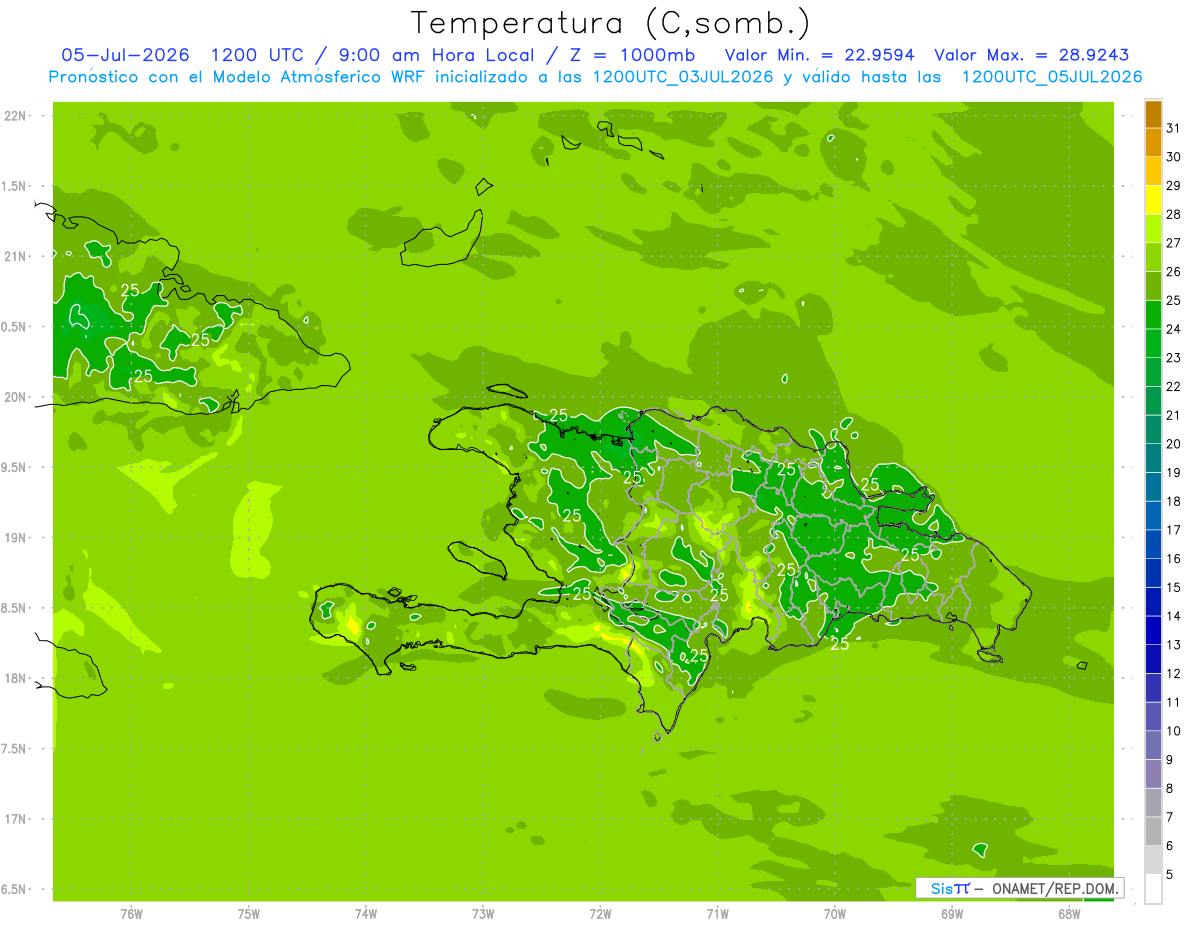Click the '68W' longitude label
The height and width of the screenshot is (927, 1200).
(1069, 913)
